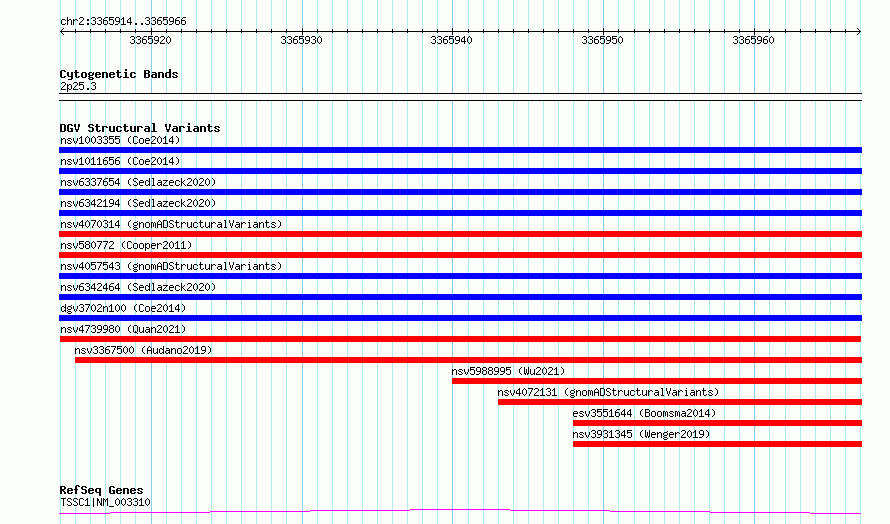The height and width of the screenshot is (524, 890).
Task: Select the blue bar of nsv6337654
Action: (460, 192)
